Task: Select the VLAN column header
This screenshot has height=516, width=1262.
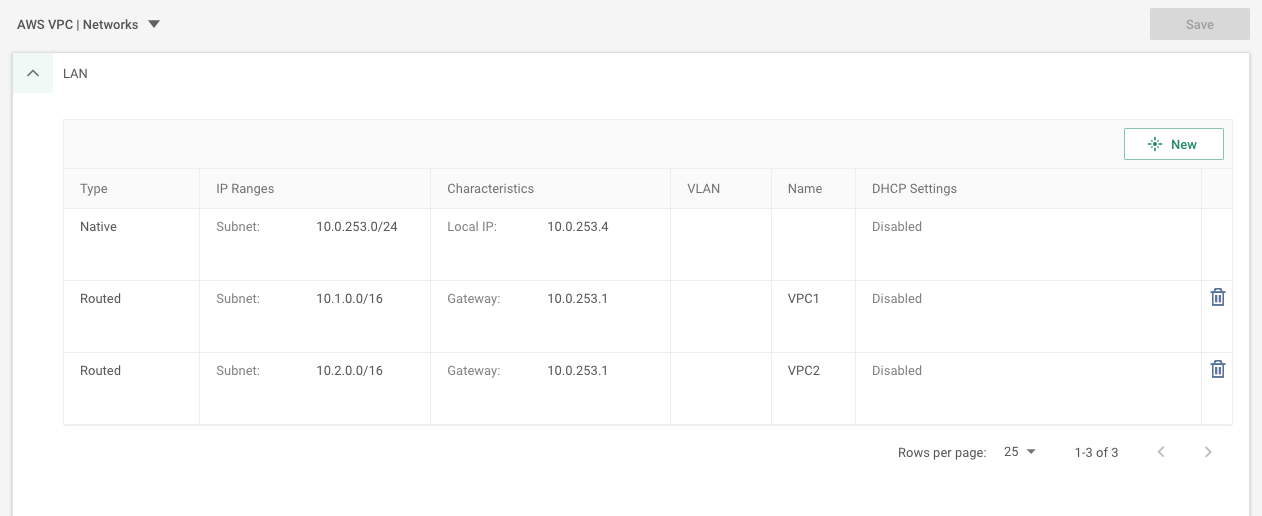Action: (x=704, y=188)
